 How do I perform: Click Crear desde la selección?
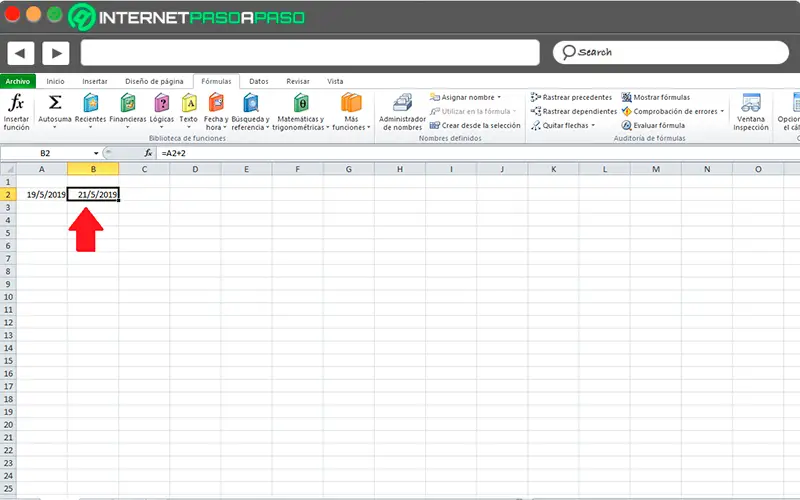click(475, 125)
